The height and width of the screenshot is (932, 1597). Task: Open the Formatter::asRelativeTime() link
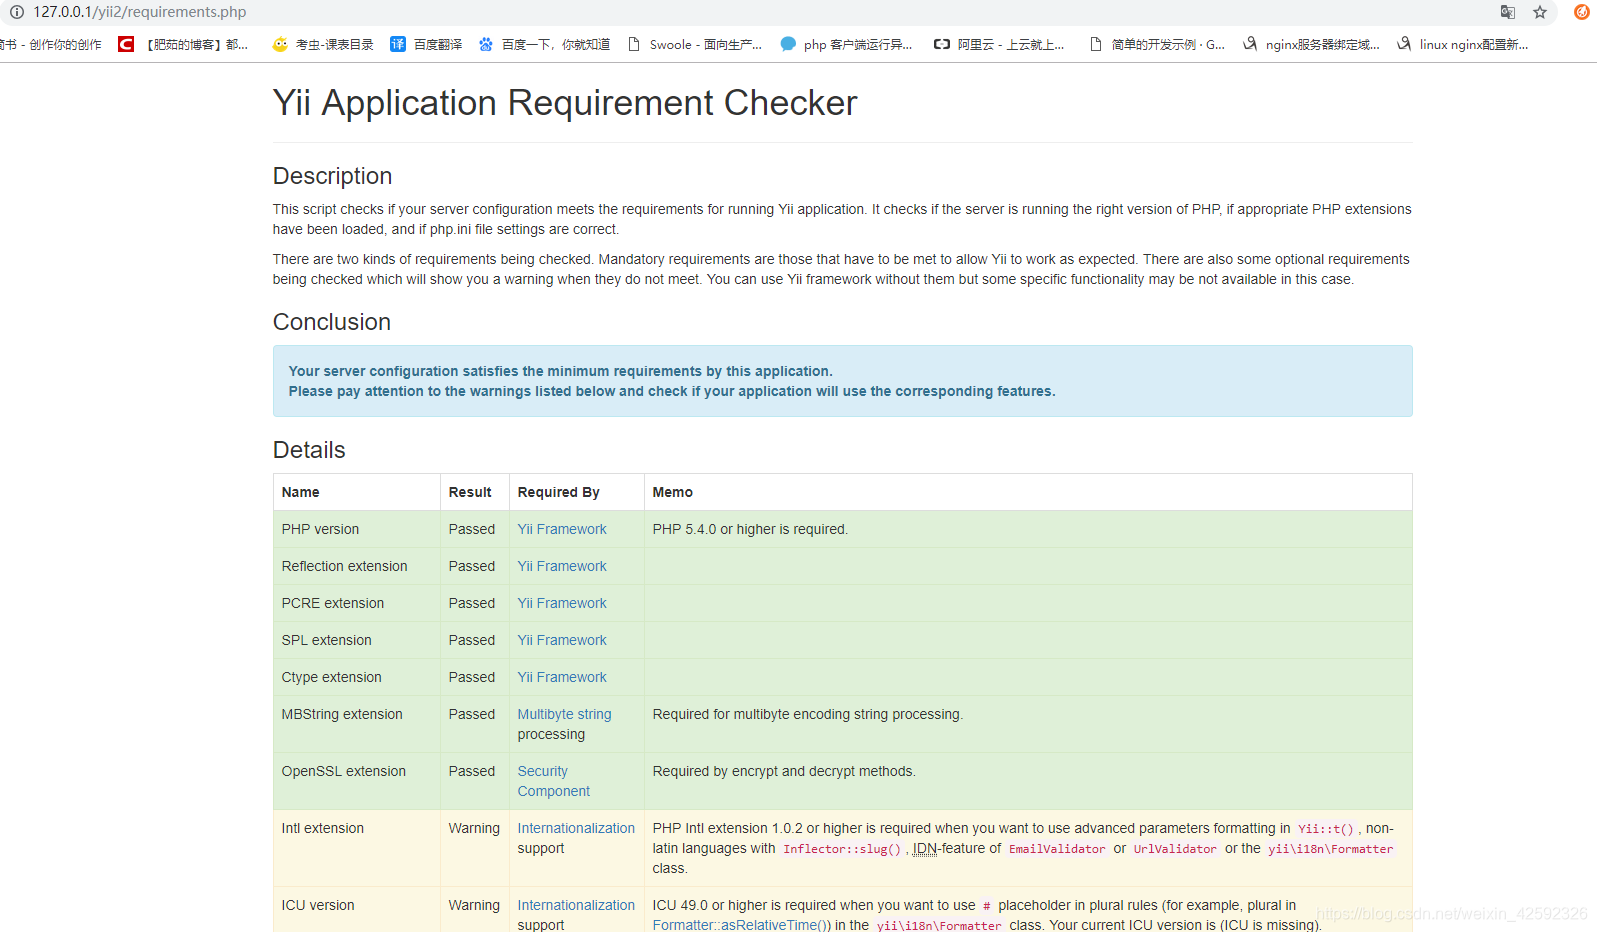tap(741, 925)
